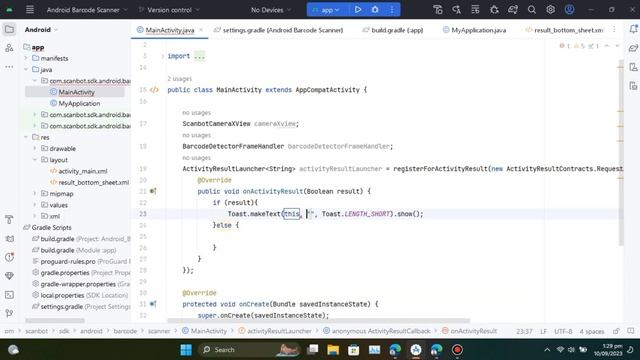Open the Search Everywhere magnifier
The image size is (640, 360).
point(531,9)
